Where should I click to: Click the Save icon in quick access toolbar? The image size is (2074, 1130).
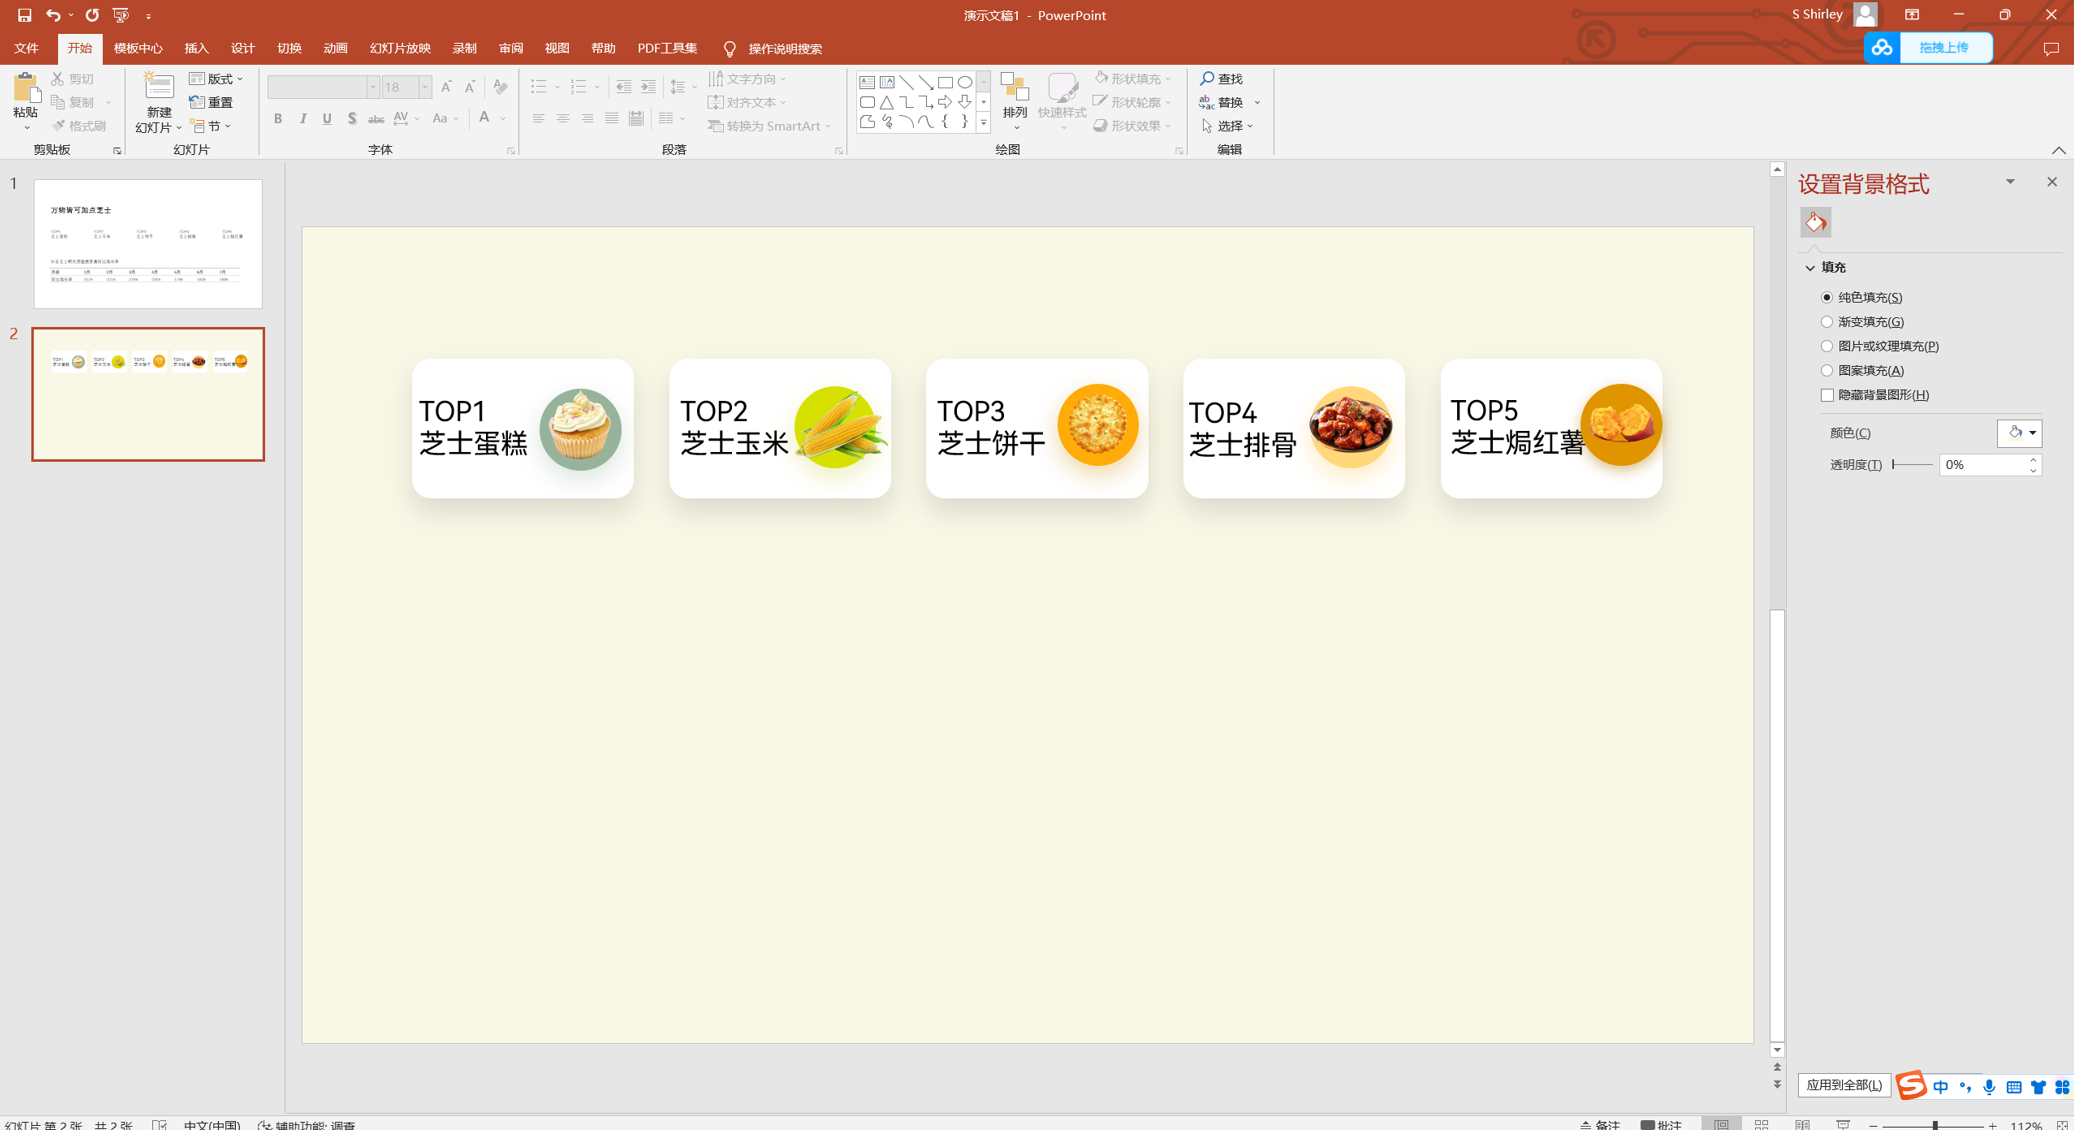point(24,15)
